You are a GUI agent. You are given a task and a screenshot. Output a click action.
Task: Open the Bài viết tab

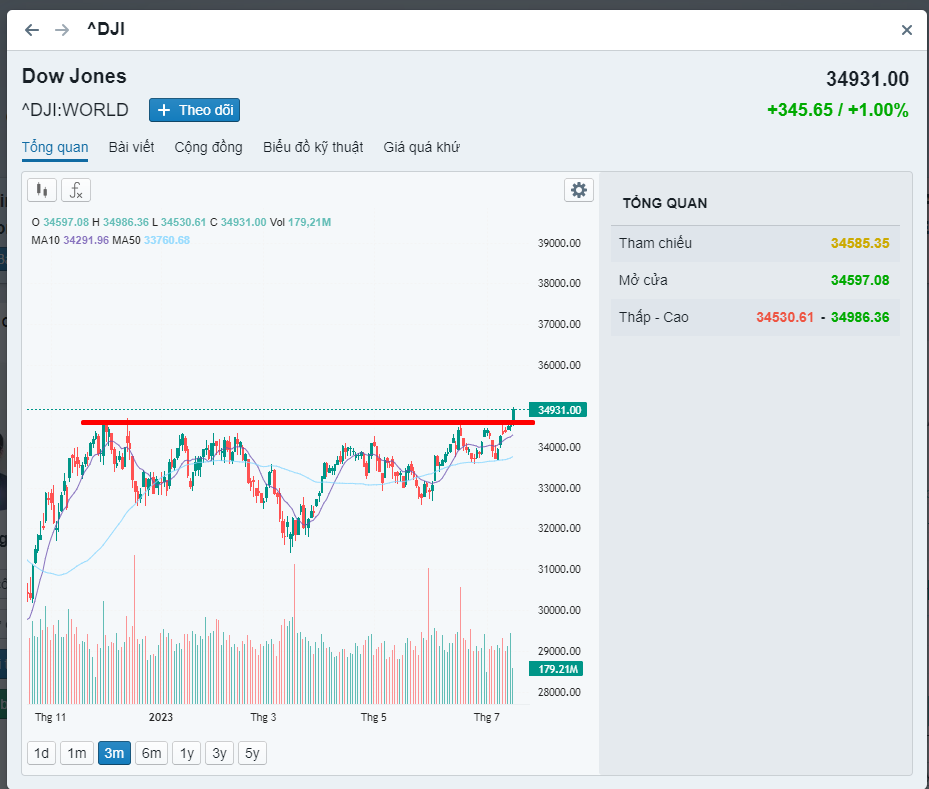[x=131, y=147]
